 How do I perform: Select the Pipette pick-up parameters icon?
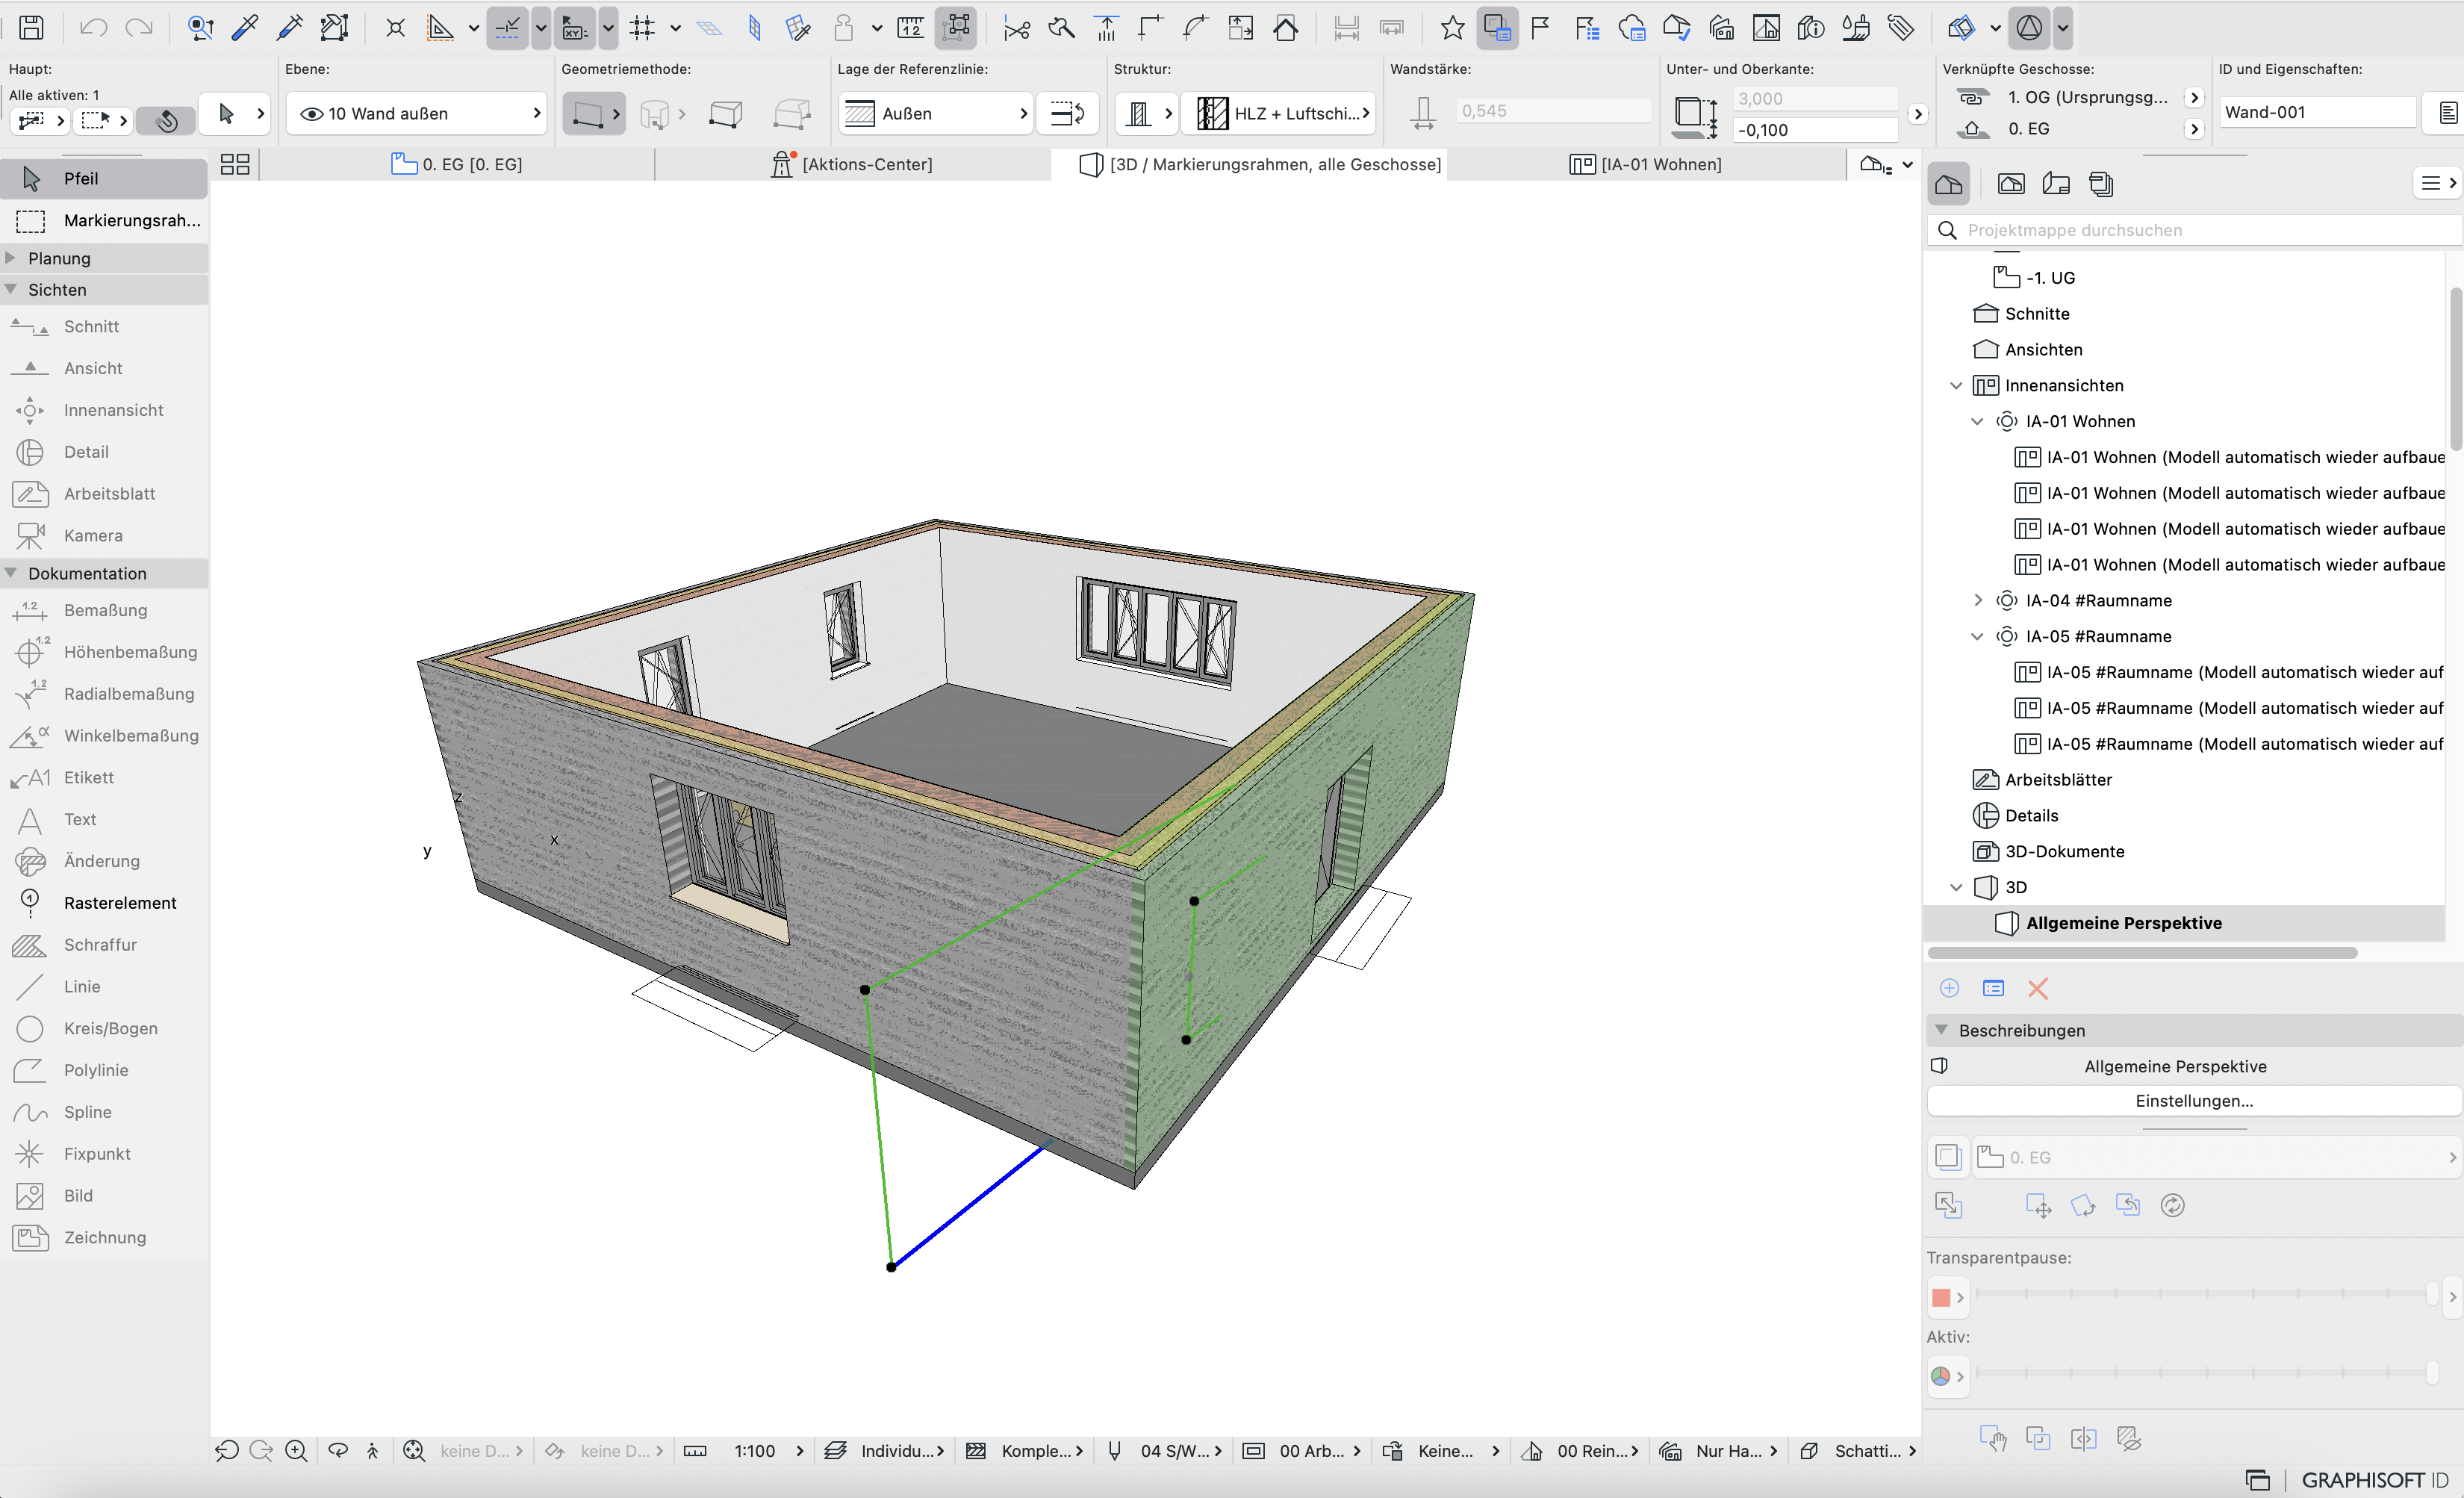tap(245, 27)
